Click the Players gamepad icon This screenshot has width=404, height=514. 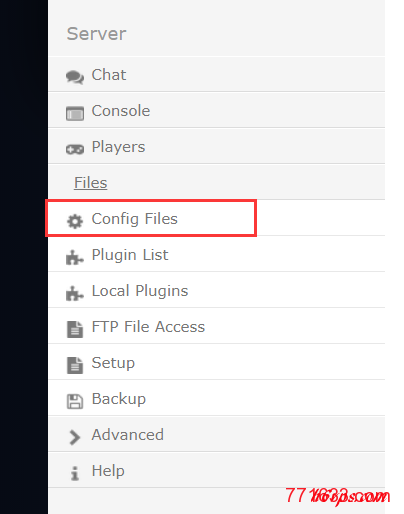75,149
